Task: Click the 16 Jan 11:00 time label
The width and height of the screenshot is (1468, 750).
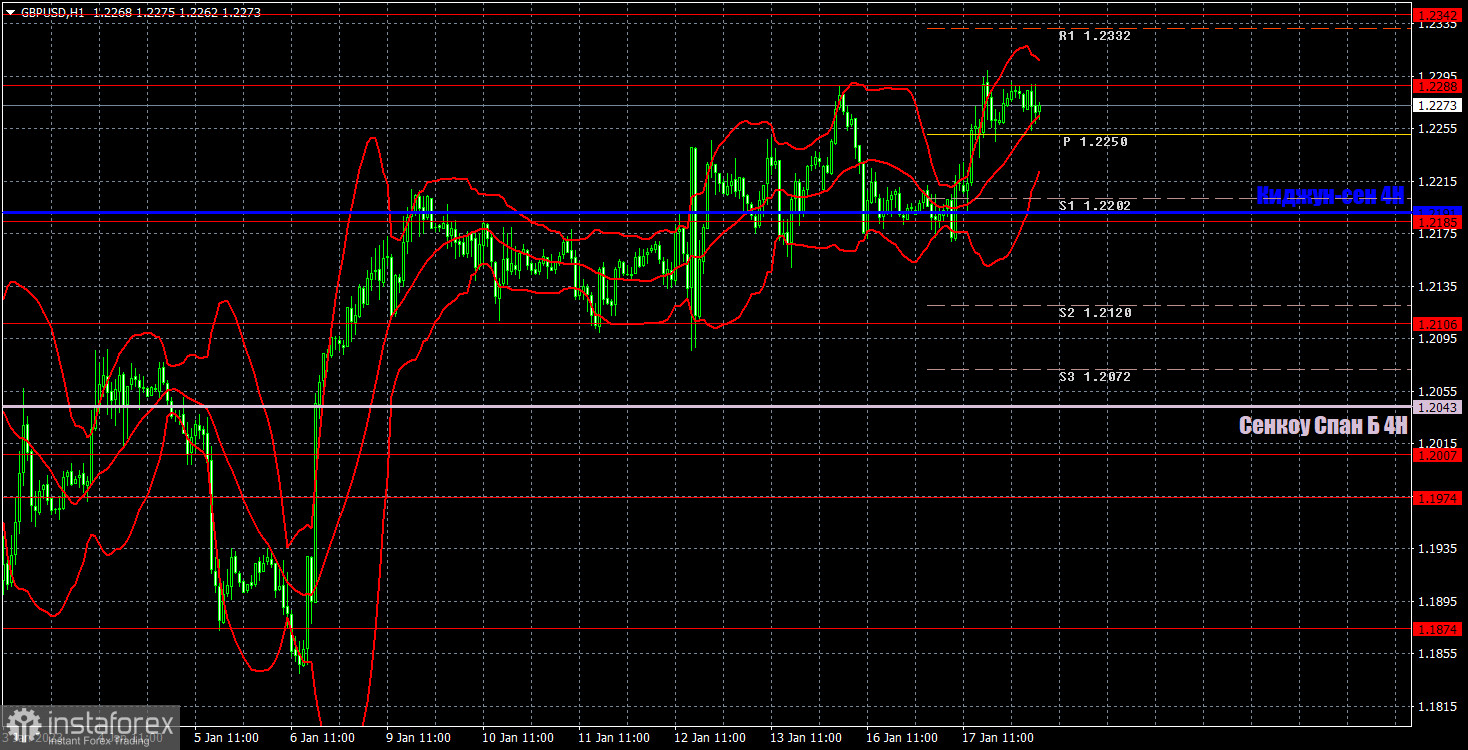Action: pos(901,738)
